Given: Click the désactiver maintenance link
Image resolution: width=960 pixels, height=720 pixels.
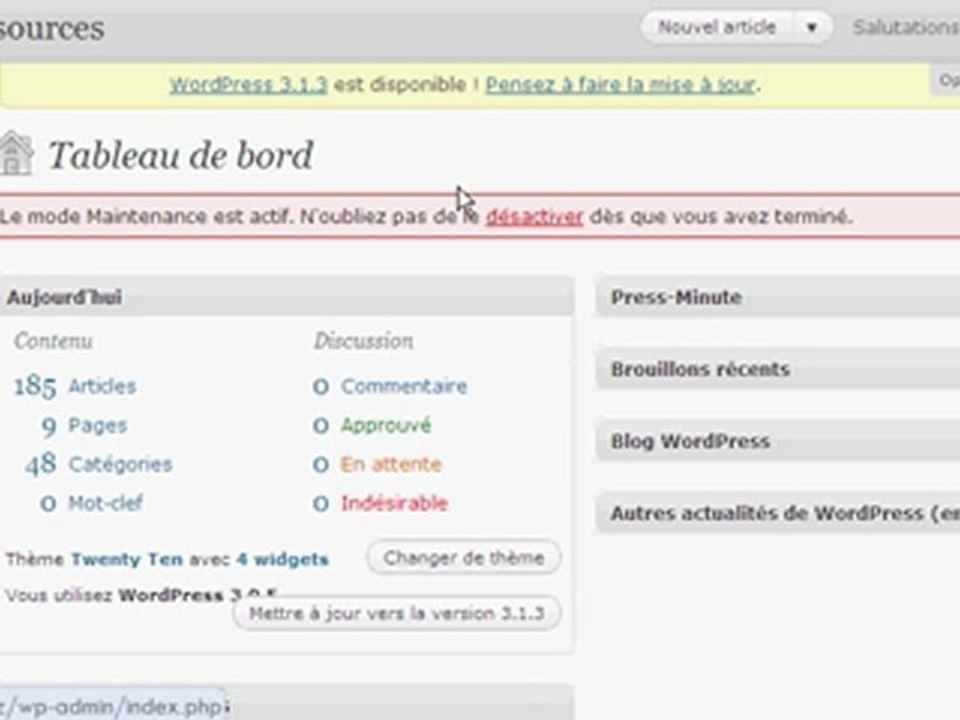Looking at the screenshot, I should click(534, 217).
